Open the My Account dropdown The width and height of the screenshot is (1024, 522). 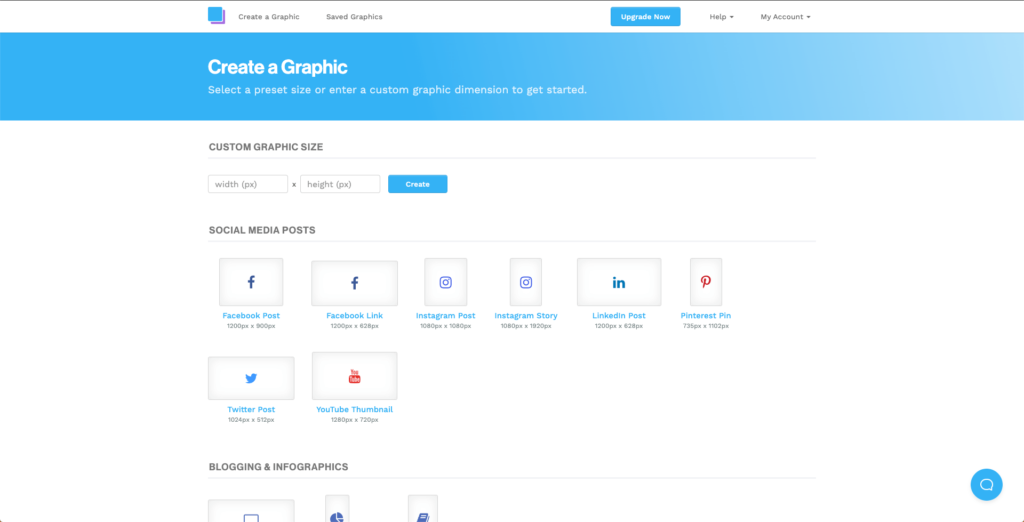[x=785, y=17]
